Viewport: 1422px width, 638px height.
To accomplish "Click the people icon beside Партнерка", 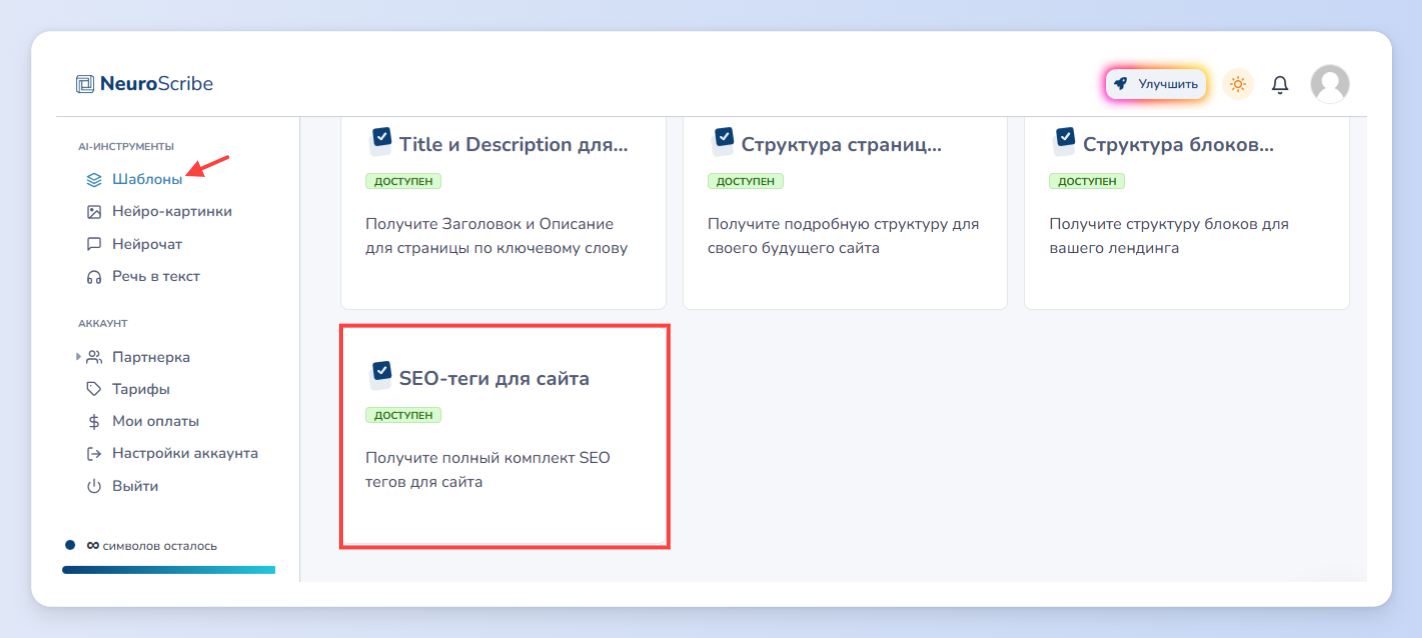I will pyautogui.click(x=94, y=357).
